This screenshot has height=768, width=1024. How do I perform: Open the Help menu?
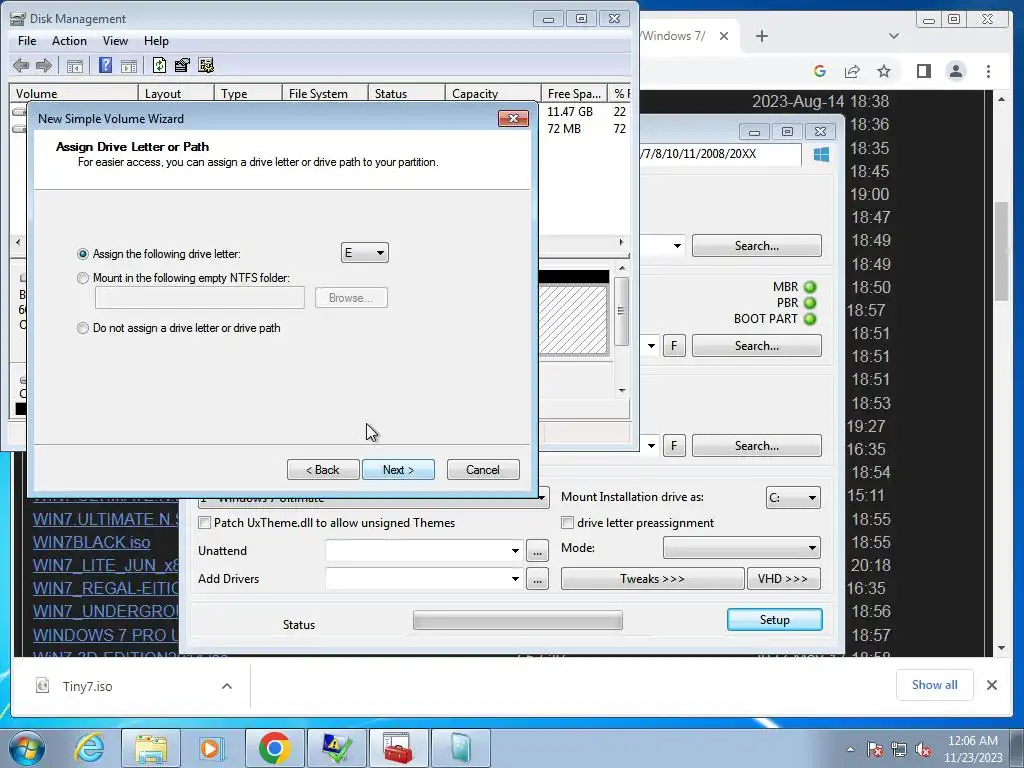156,40
